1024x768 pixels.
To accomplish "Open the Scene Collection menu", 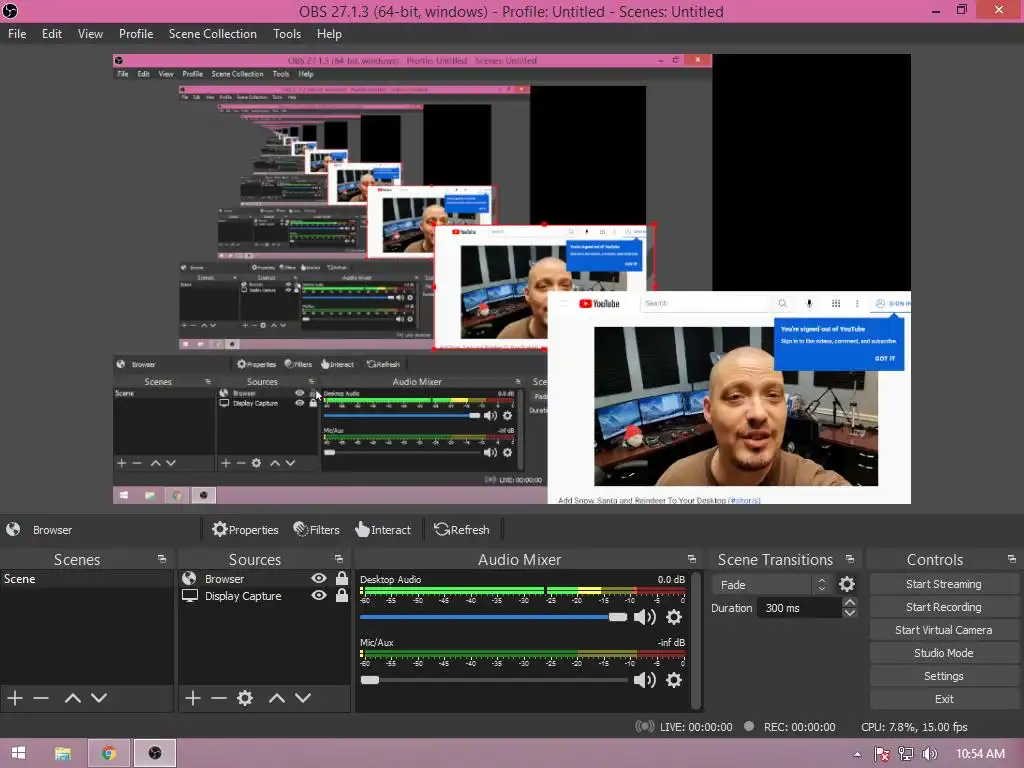I will (212, 34).
